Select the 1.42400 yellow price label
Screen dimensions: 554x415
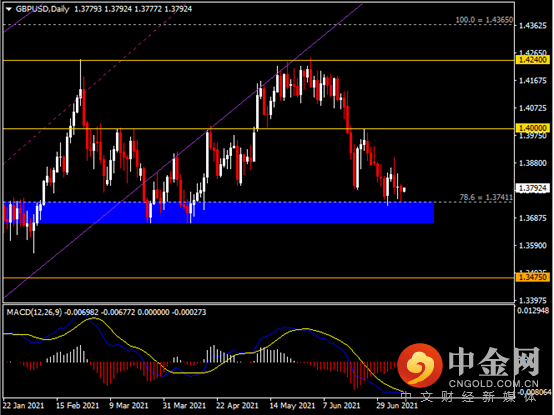tap(532, 60)
